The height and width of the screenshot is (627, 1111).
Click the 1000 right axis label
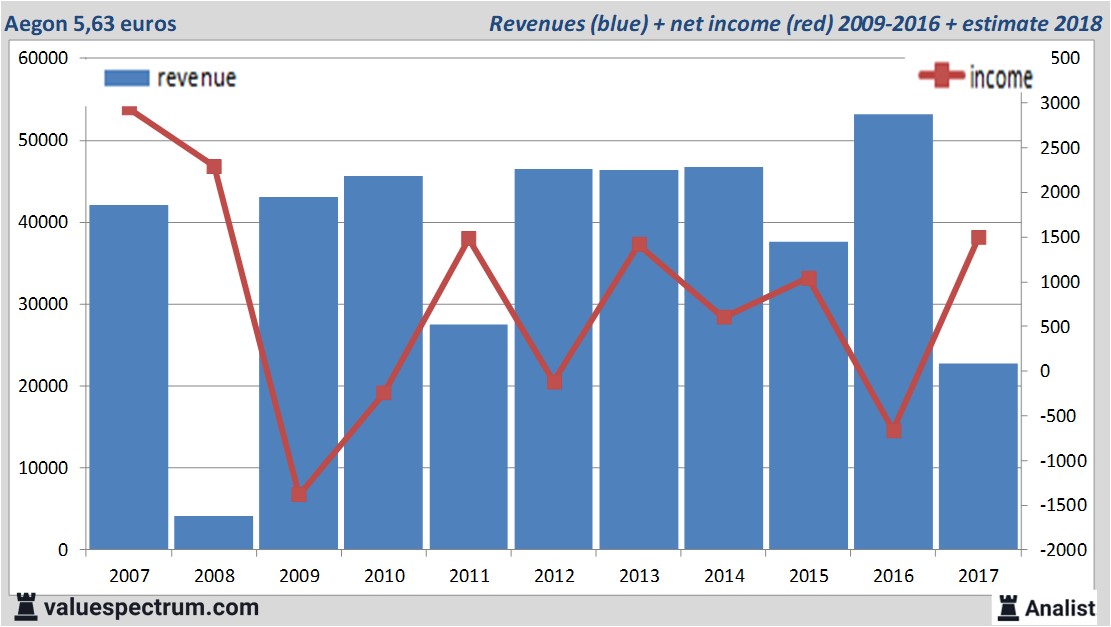coord(1060,282)
